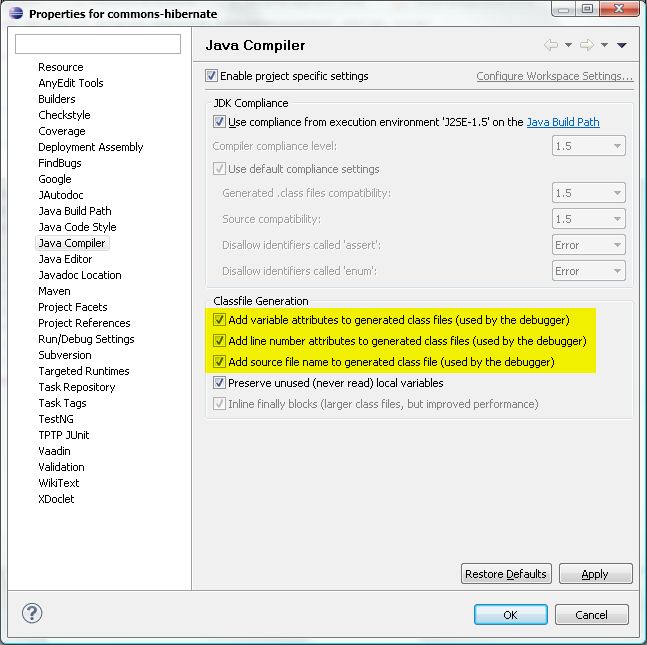Select Google in the list
Image resolution: width=647 pixels, height=645 pixels.
(54, 179)
